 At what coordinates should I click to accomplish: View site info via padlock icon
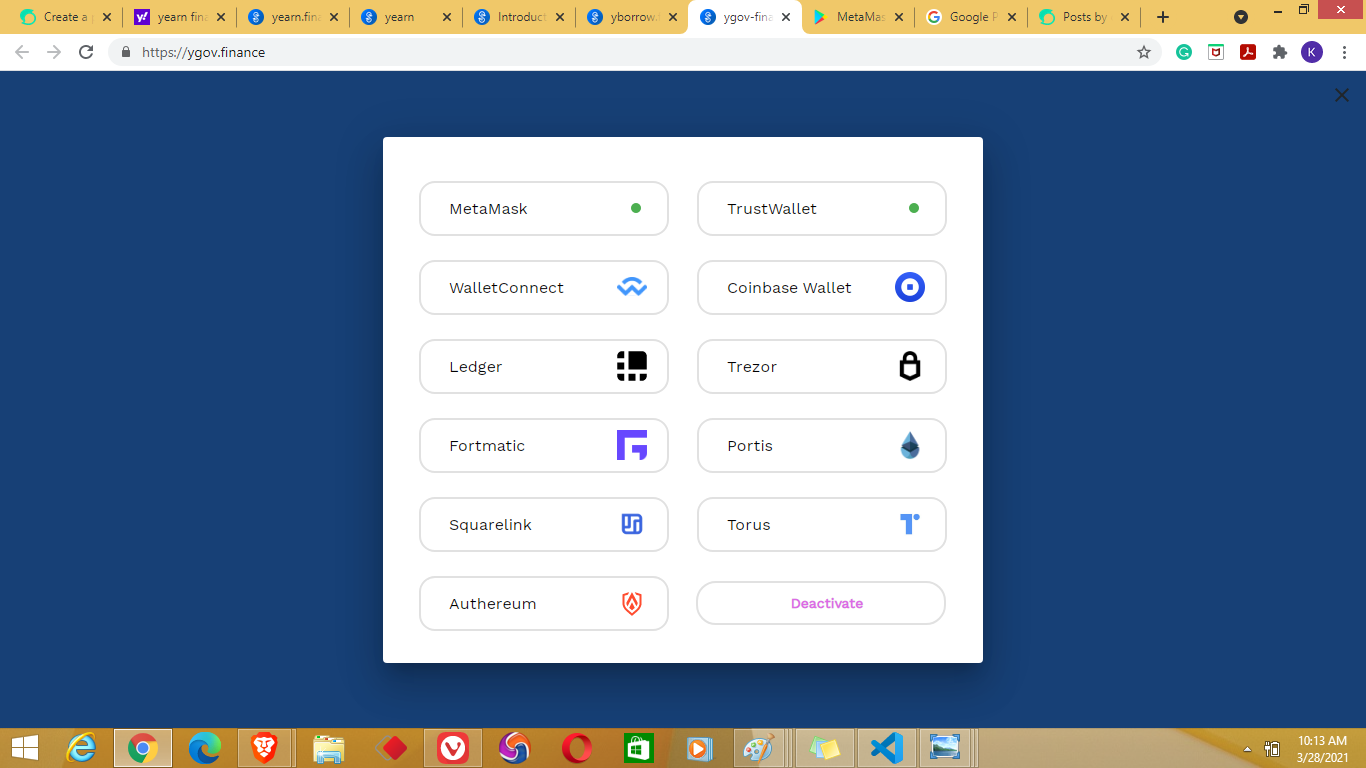pos(125,52)
